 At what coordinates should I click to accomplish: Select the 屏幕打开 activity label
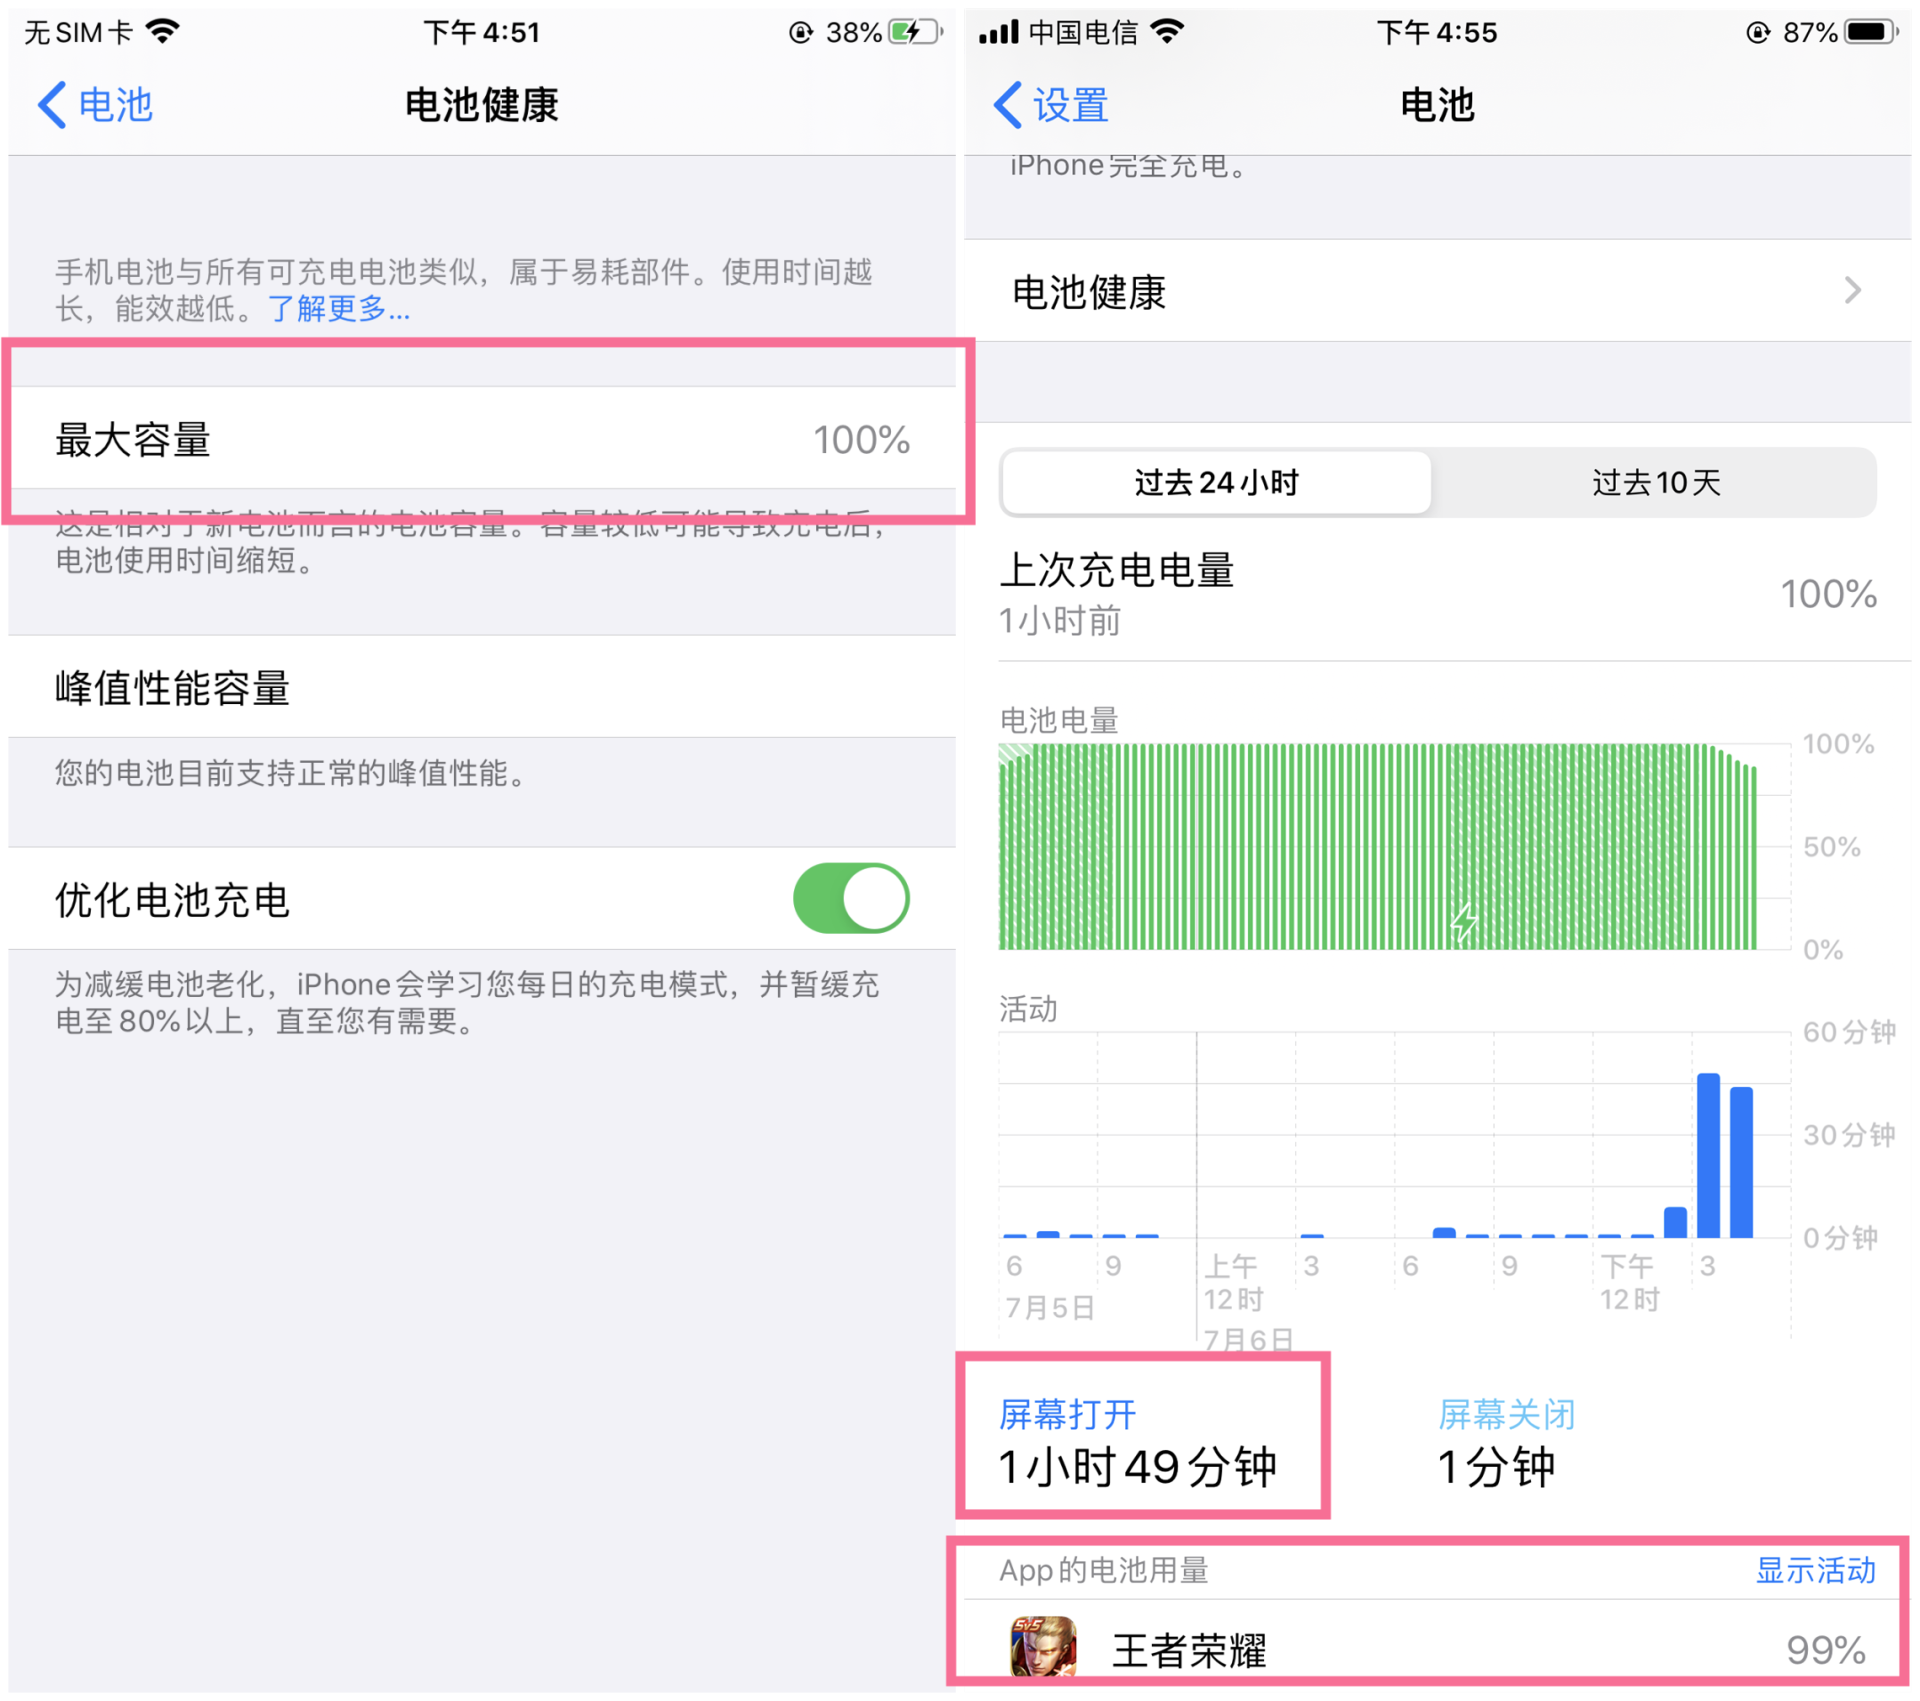pos(1067,1414)
